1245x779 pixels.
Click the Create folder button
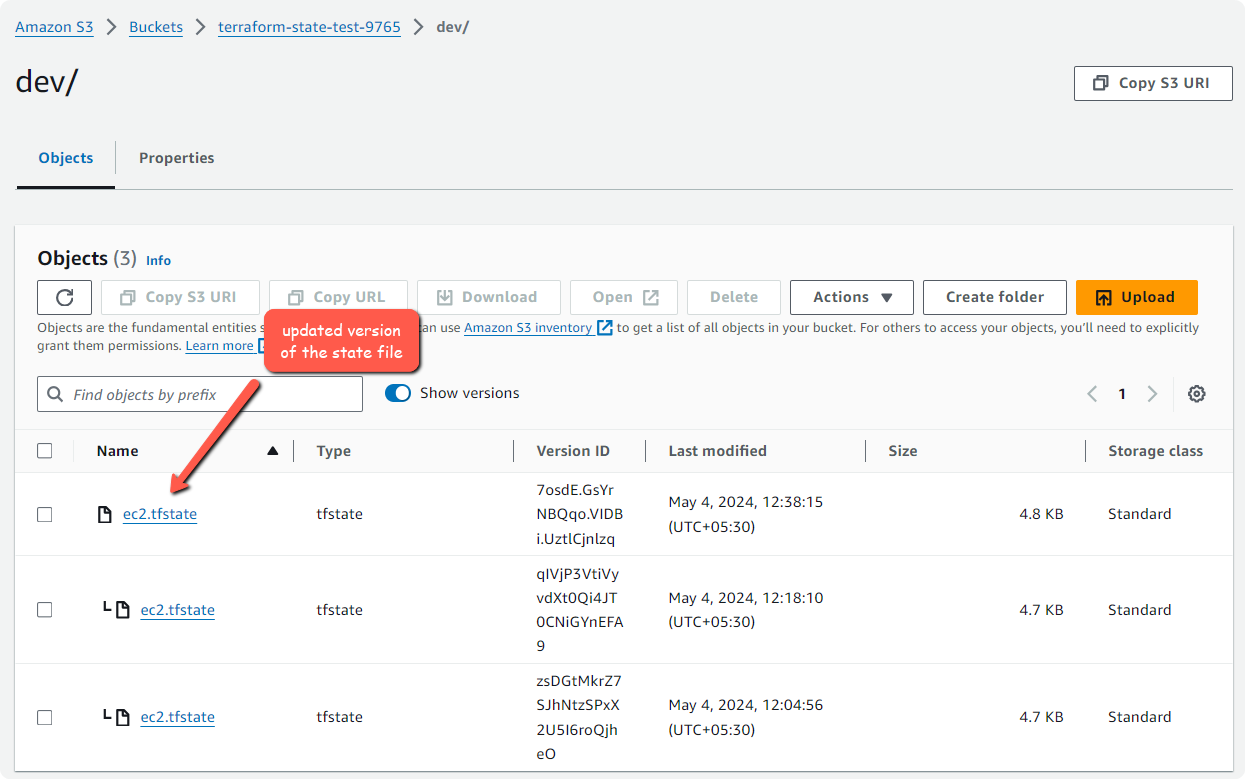(994, 297)
